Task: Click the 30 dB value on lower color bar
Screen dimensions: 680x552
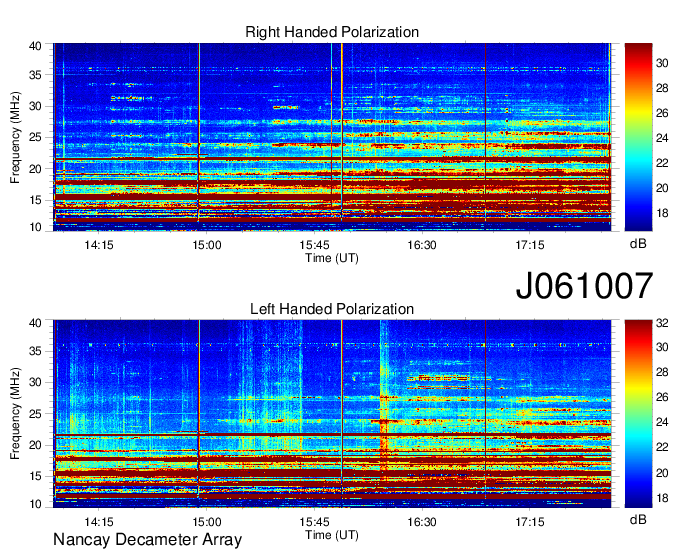Action: coord(662,347)
